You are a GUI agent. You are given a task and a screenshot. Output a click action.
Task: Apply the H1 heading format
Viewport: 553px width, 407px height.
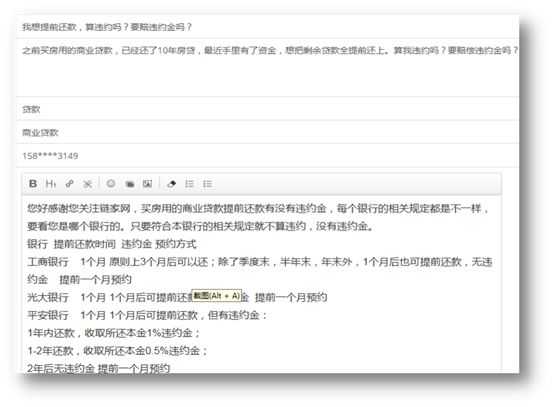coord(51,183)
